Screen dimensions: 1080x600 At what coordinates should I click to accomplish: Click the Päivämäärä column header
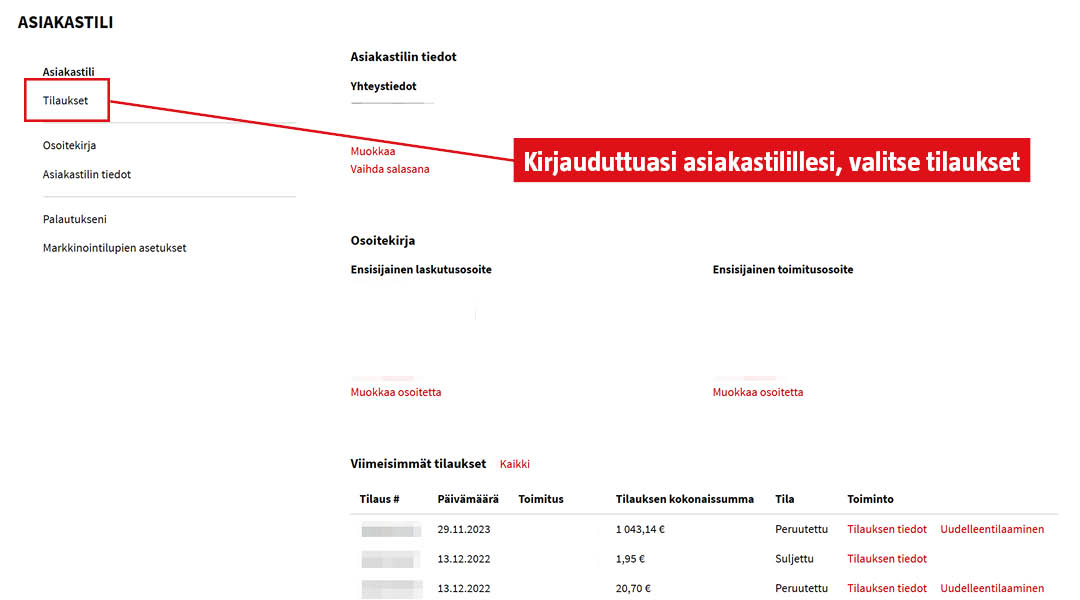pyautogui.click(x=467, y=499)
